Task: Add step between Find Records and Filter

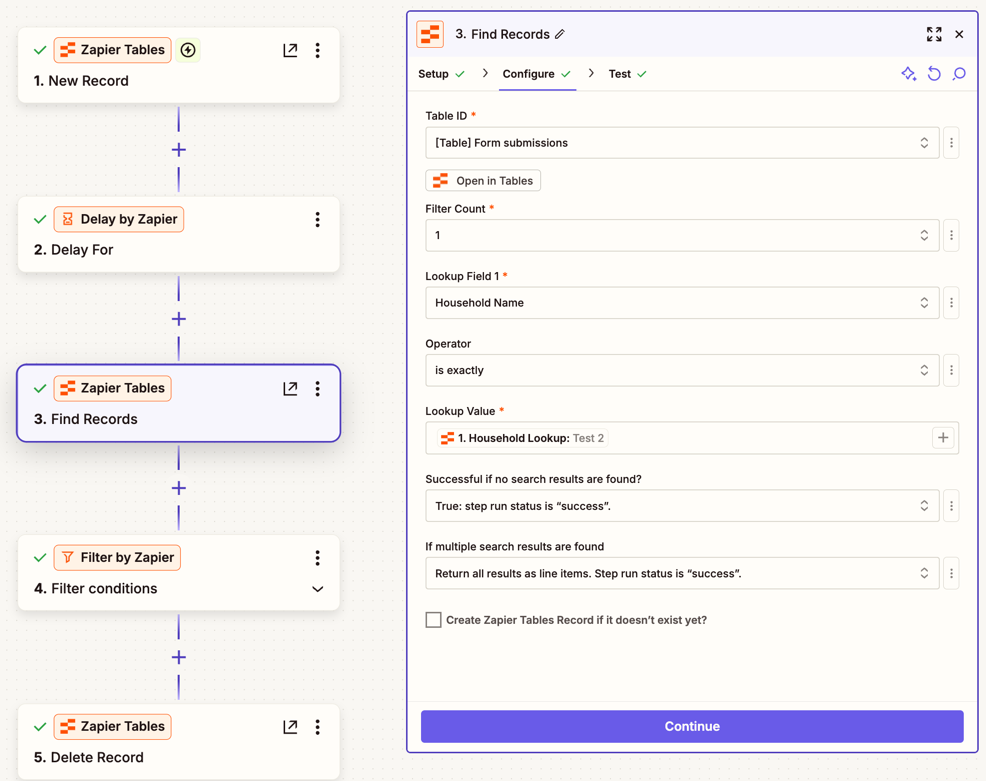Action: 179,488
